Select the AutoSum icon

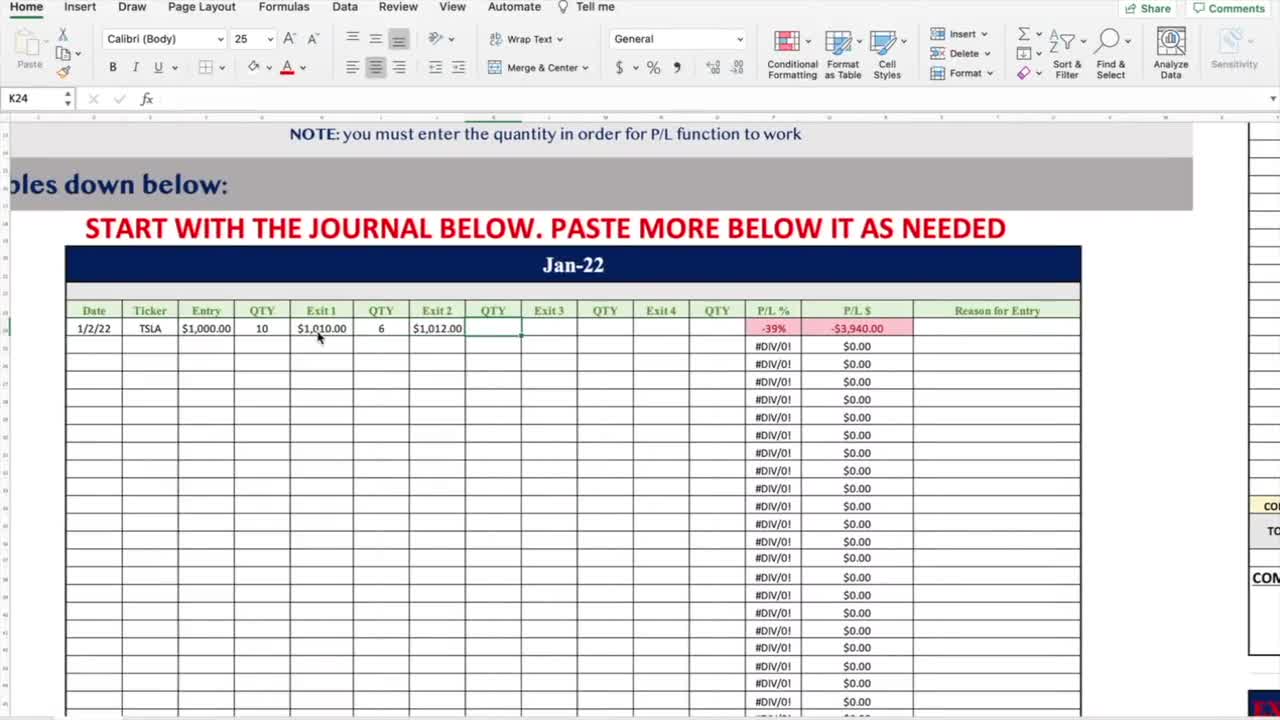point(1024,33)
